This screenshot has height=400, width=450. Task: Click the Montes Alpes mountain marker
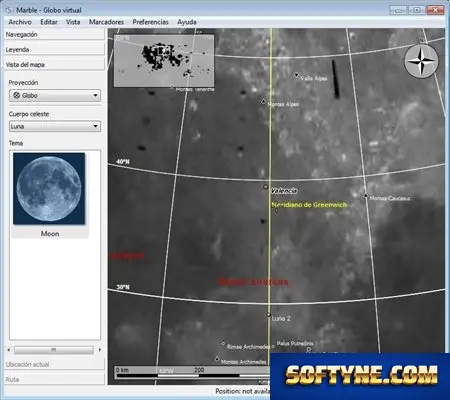pos(264,101)
